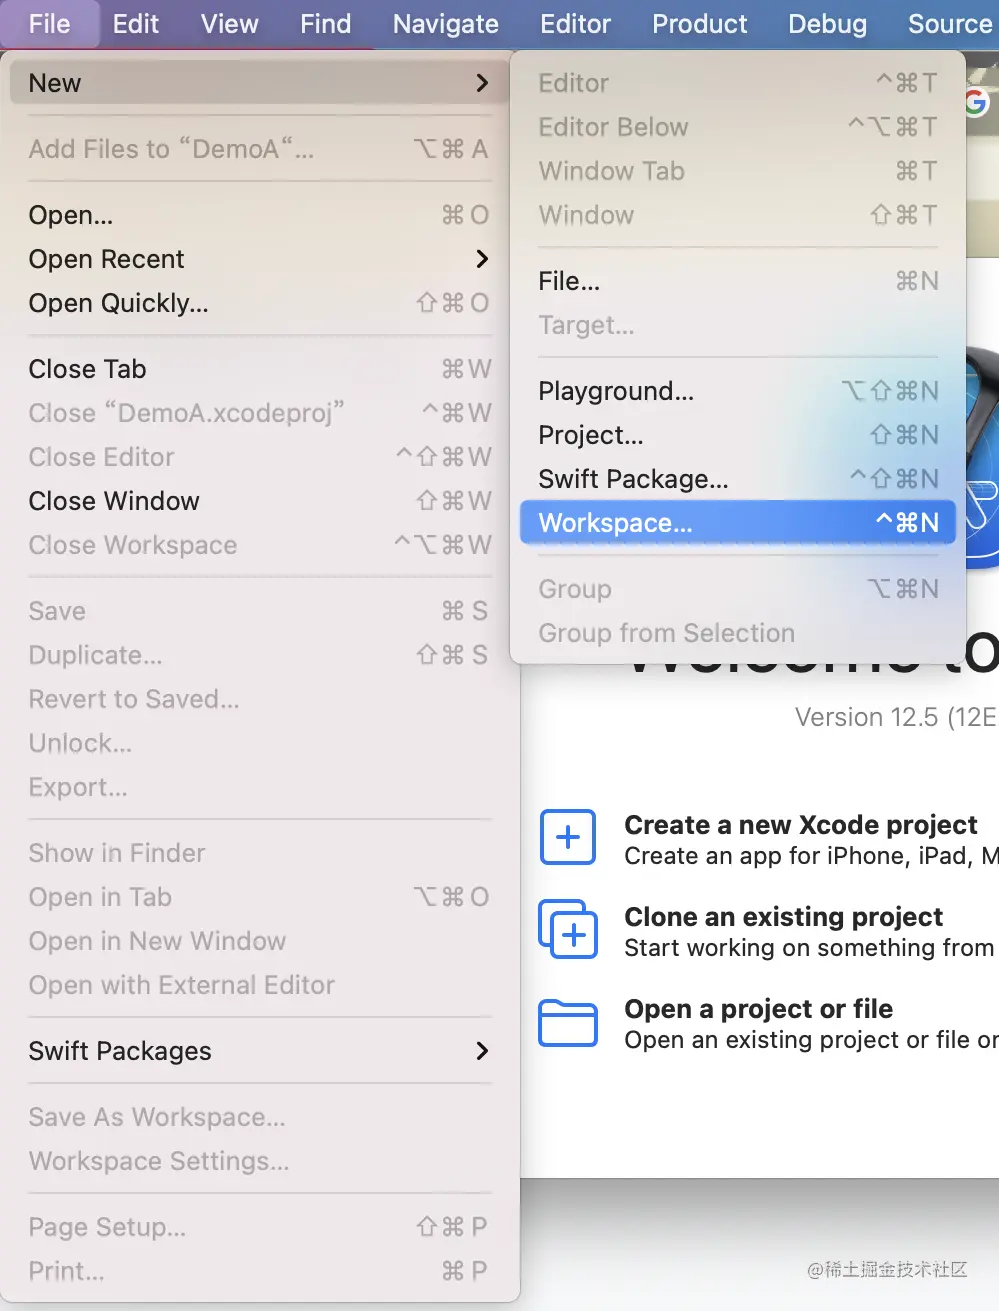This screenshot has height=1311, width=999.
Task: Open the View menu
Action: coord(229,24)
